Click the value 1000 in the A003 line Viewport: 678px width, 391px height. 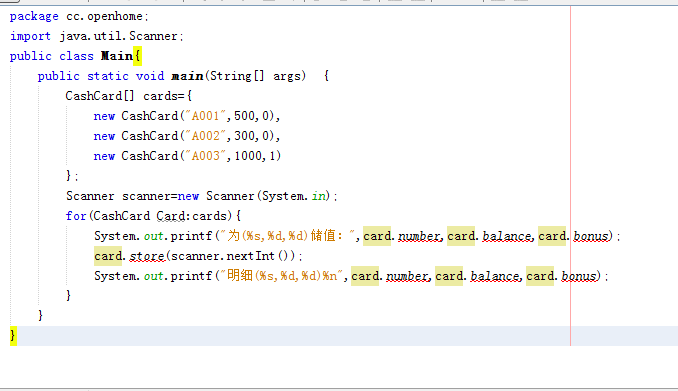[248, 156]
